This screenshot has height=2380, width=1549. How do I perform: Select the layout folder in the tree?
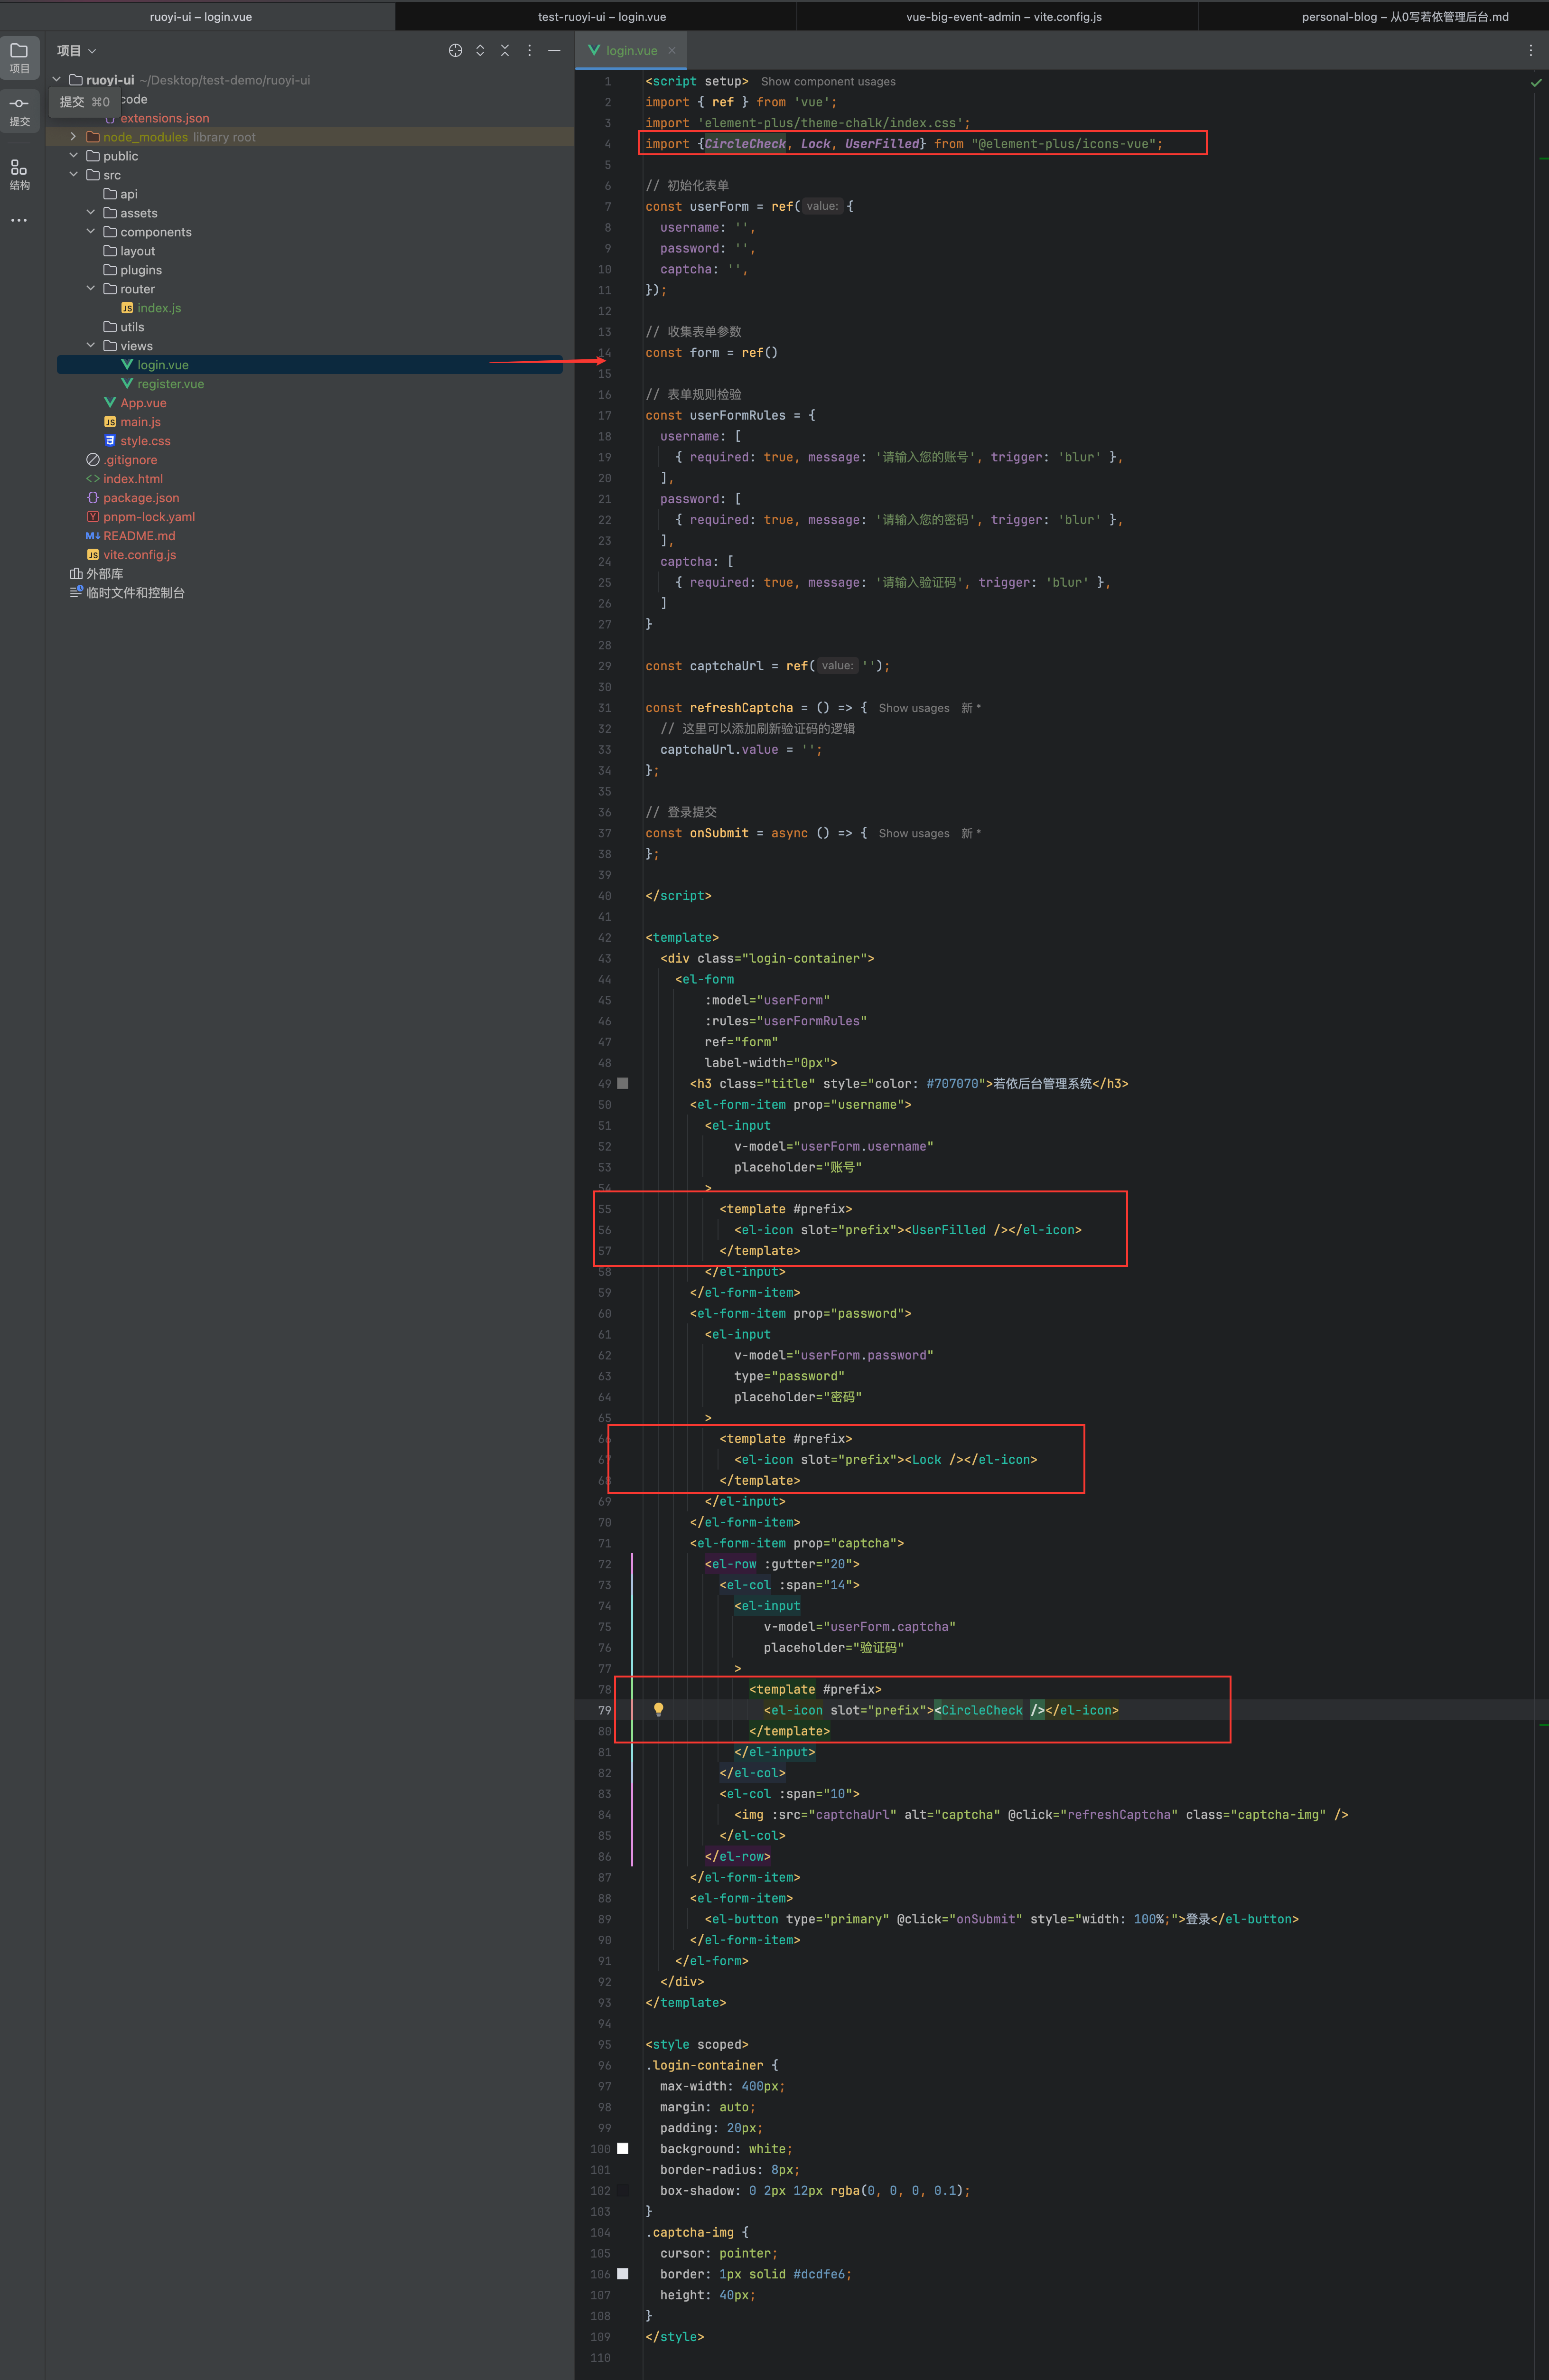(x=130, y=251)
